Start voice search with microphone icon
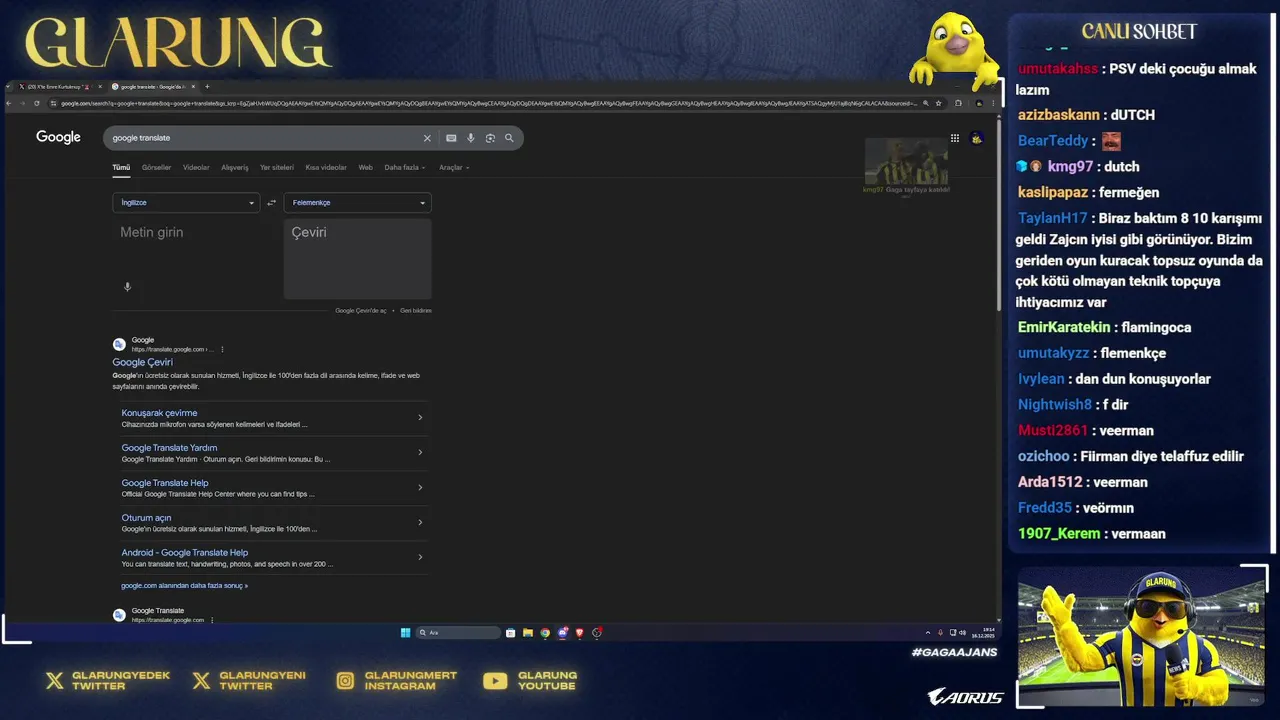Image resolution: width=1280 pixels, height=720 pixels. tap(471, 138)
